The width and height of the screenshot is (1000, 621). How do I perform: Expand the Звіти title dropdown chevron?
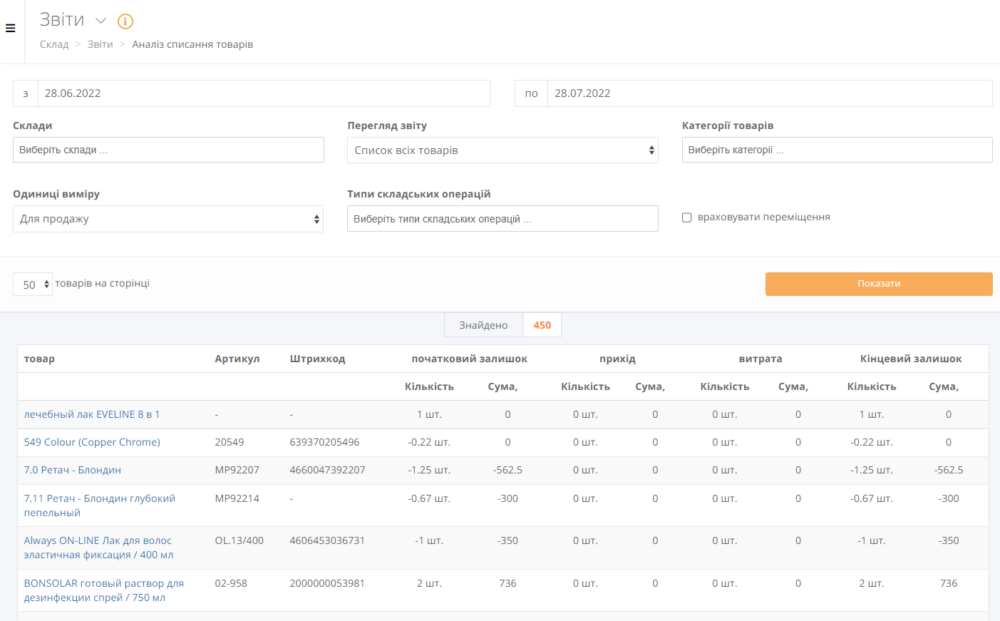[100, 21]
